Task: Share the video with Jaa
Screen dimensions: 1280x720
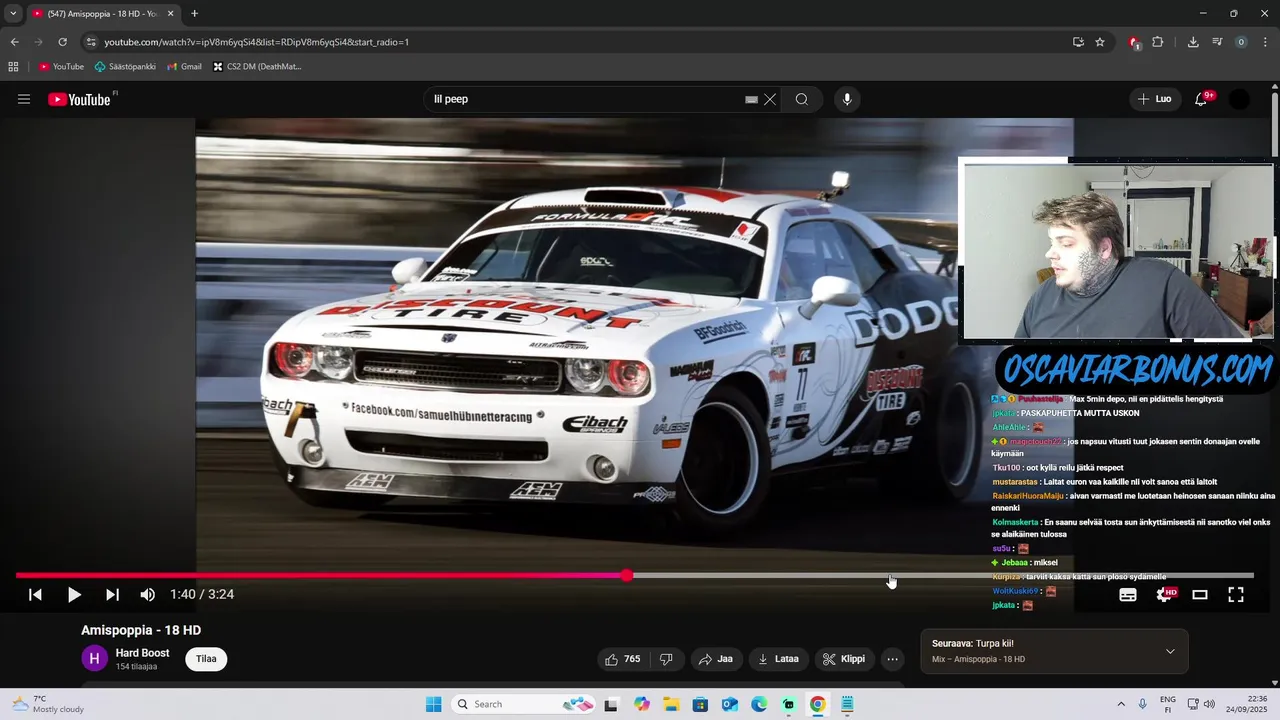Action: pos(716,659)
